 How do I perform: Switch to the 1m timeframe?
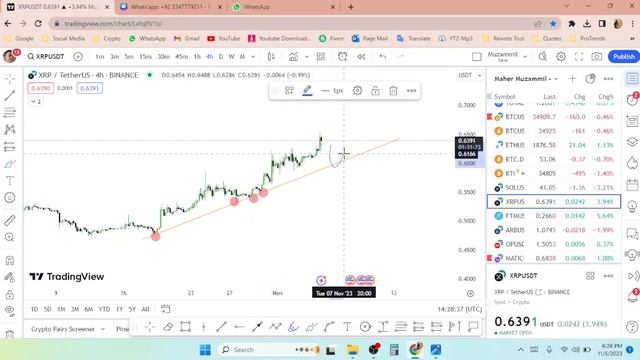[x=100, y=56]
